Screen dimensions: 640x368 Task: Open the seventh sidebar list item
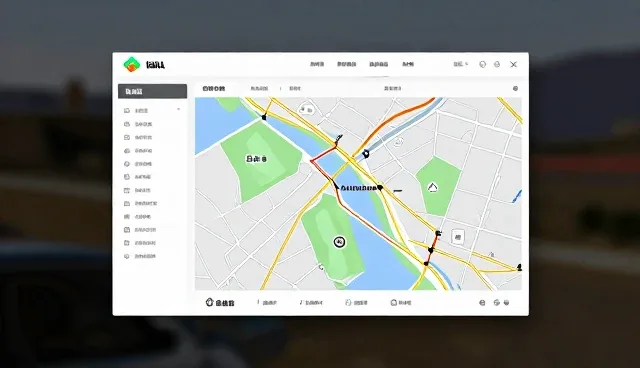138,190
